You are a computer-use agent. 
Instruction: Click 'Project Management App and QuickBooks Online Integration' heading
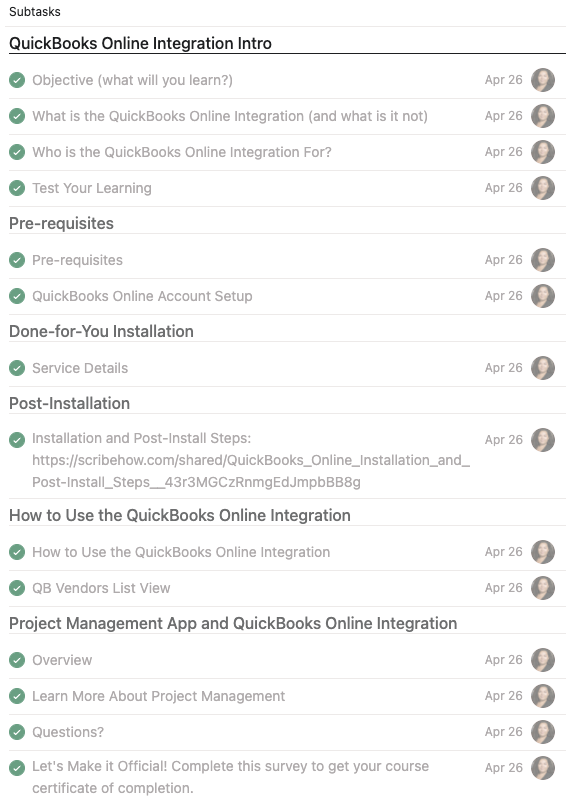[233, 624]
